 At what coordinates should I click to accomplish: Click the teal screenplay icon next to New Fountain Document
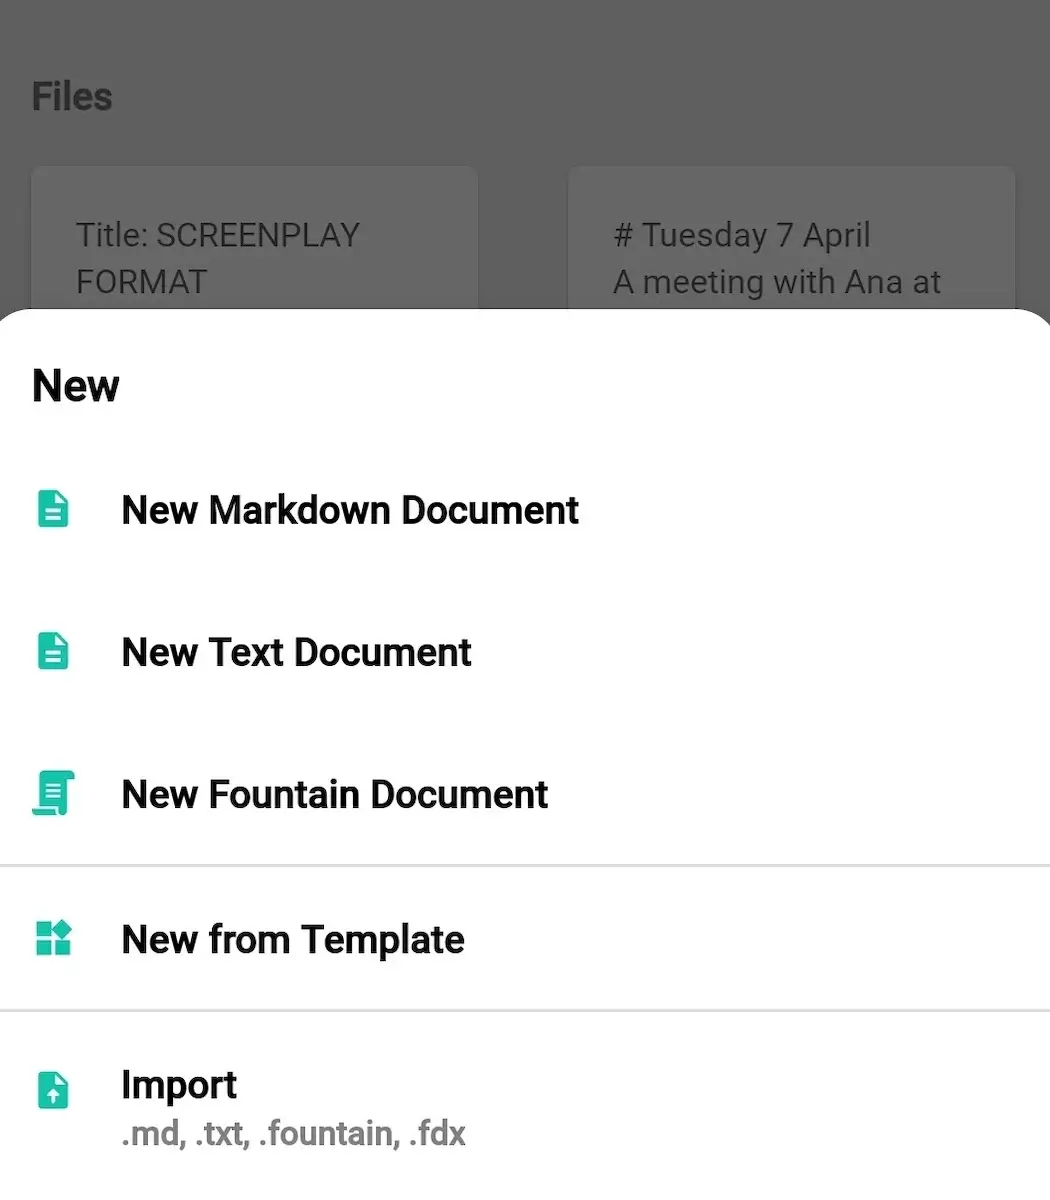pos(52,793)
